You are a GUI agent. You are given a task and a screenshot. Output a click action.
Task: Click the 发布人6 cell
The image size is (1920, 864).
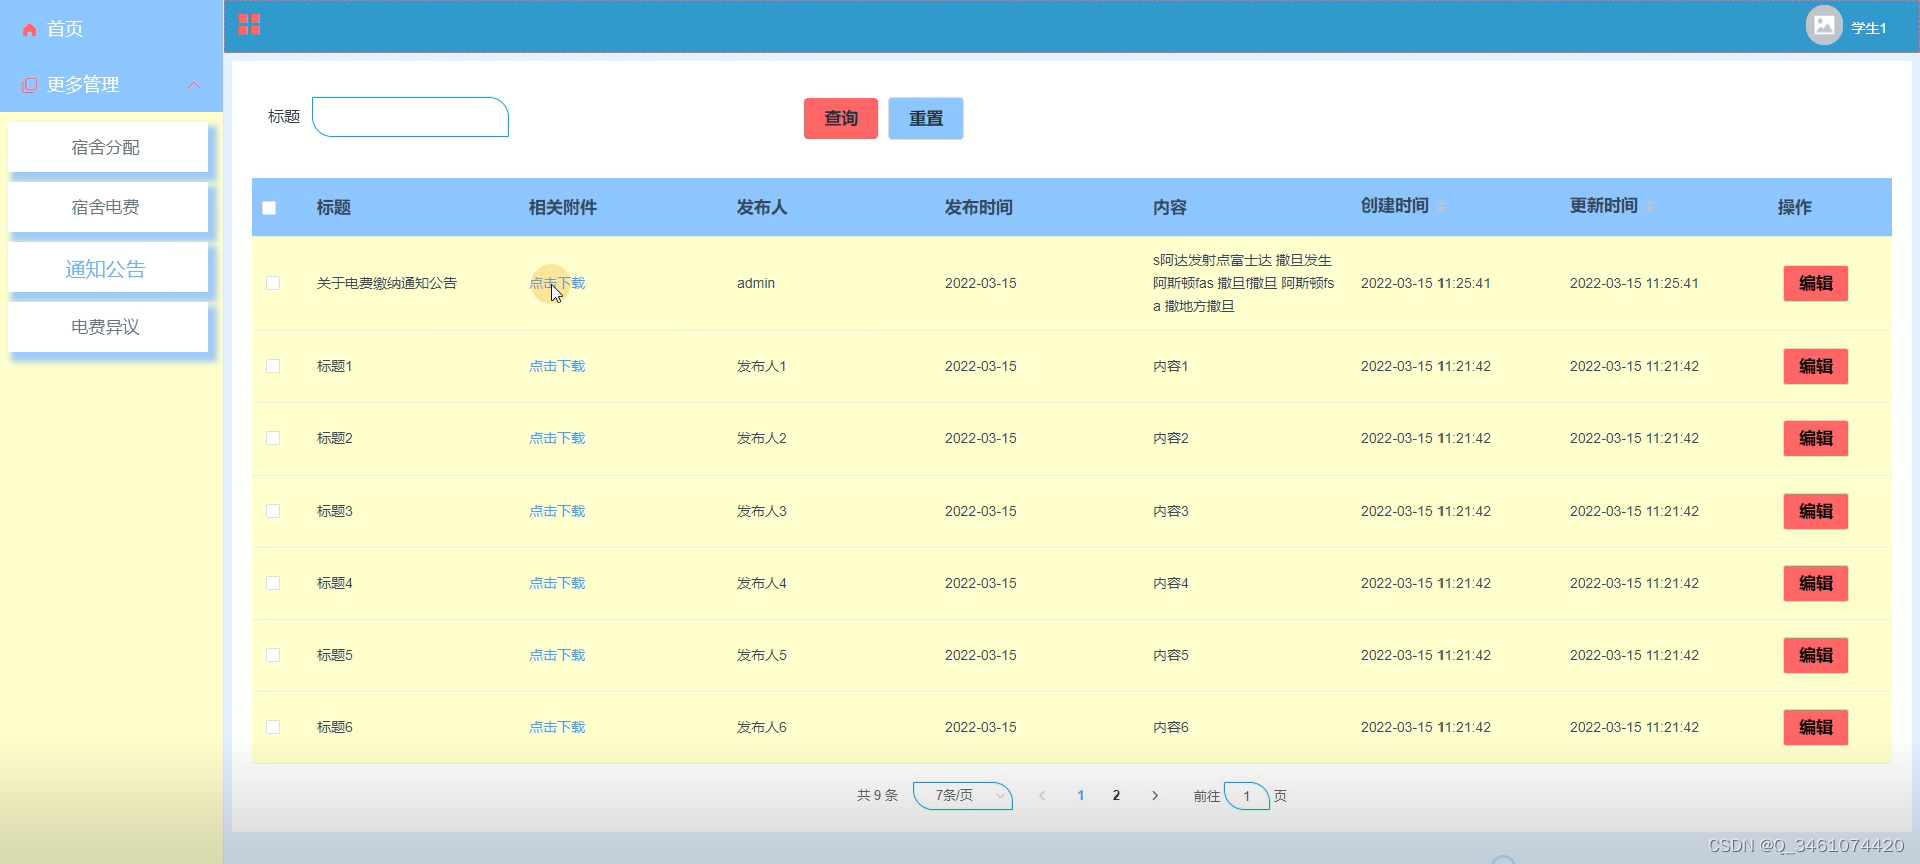pyautogui.click(x=762, y=727)
